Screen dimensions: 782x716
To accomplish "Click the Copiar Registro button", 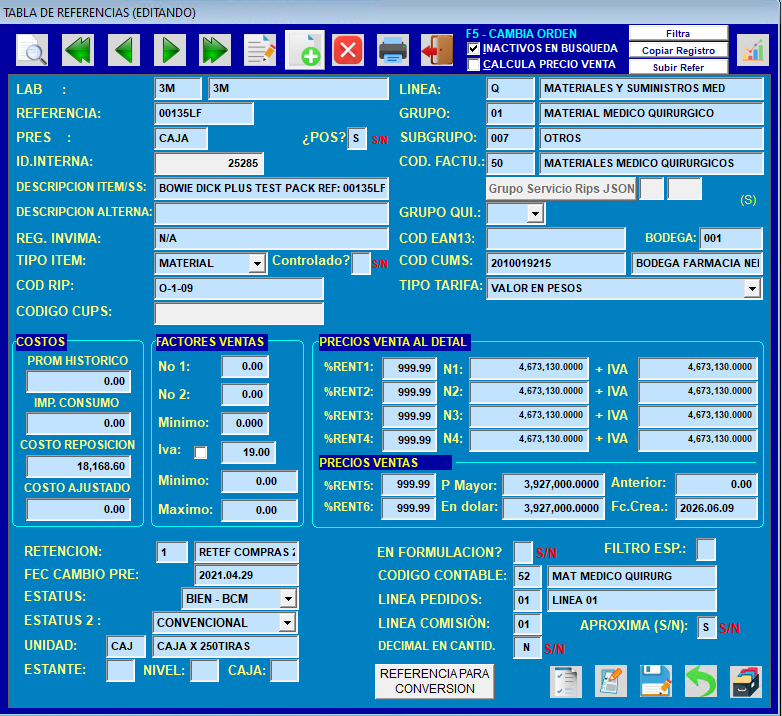I will tap(678, 50).
